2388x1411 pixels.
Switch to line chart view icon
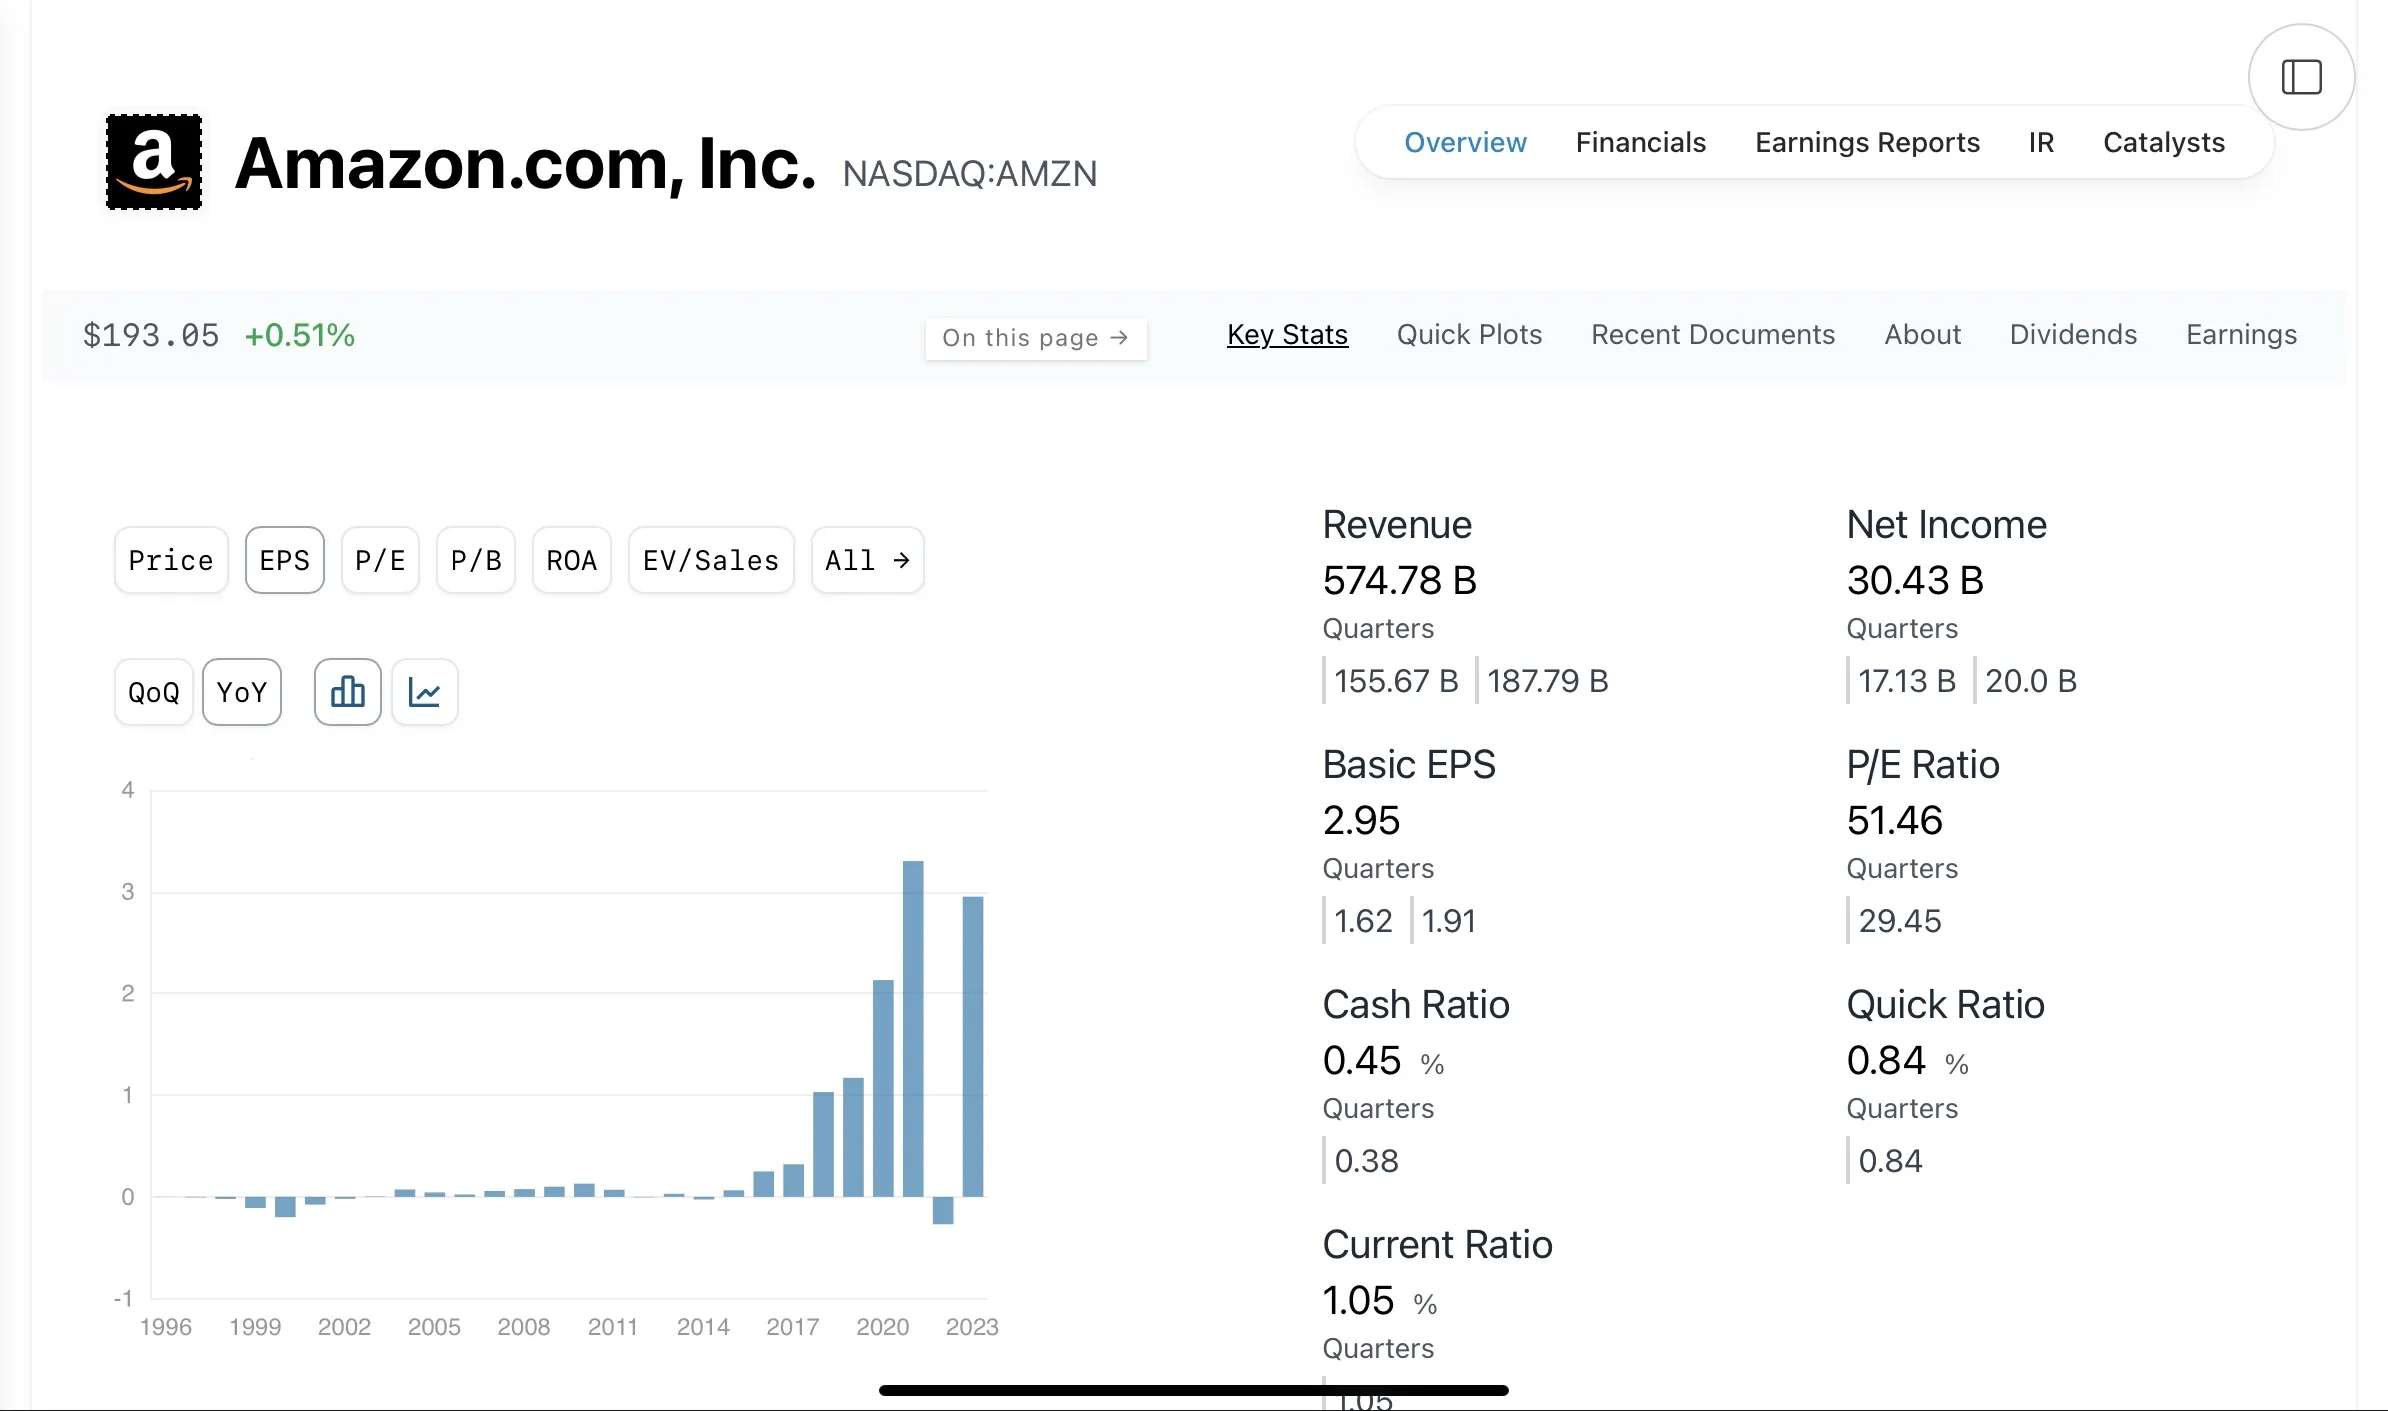425,692
